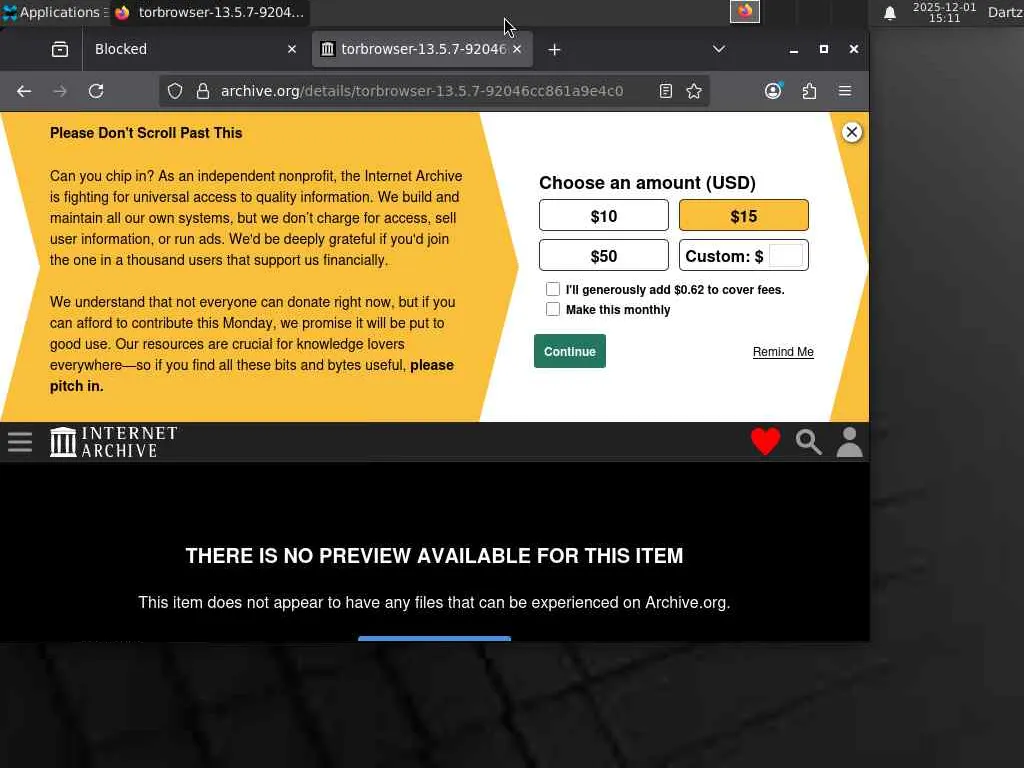View site security padlock info
Screen dimensions: 1024x768
[x=203, y=91]
